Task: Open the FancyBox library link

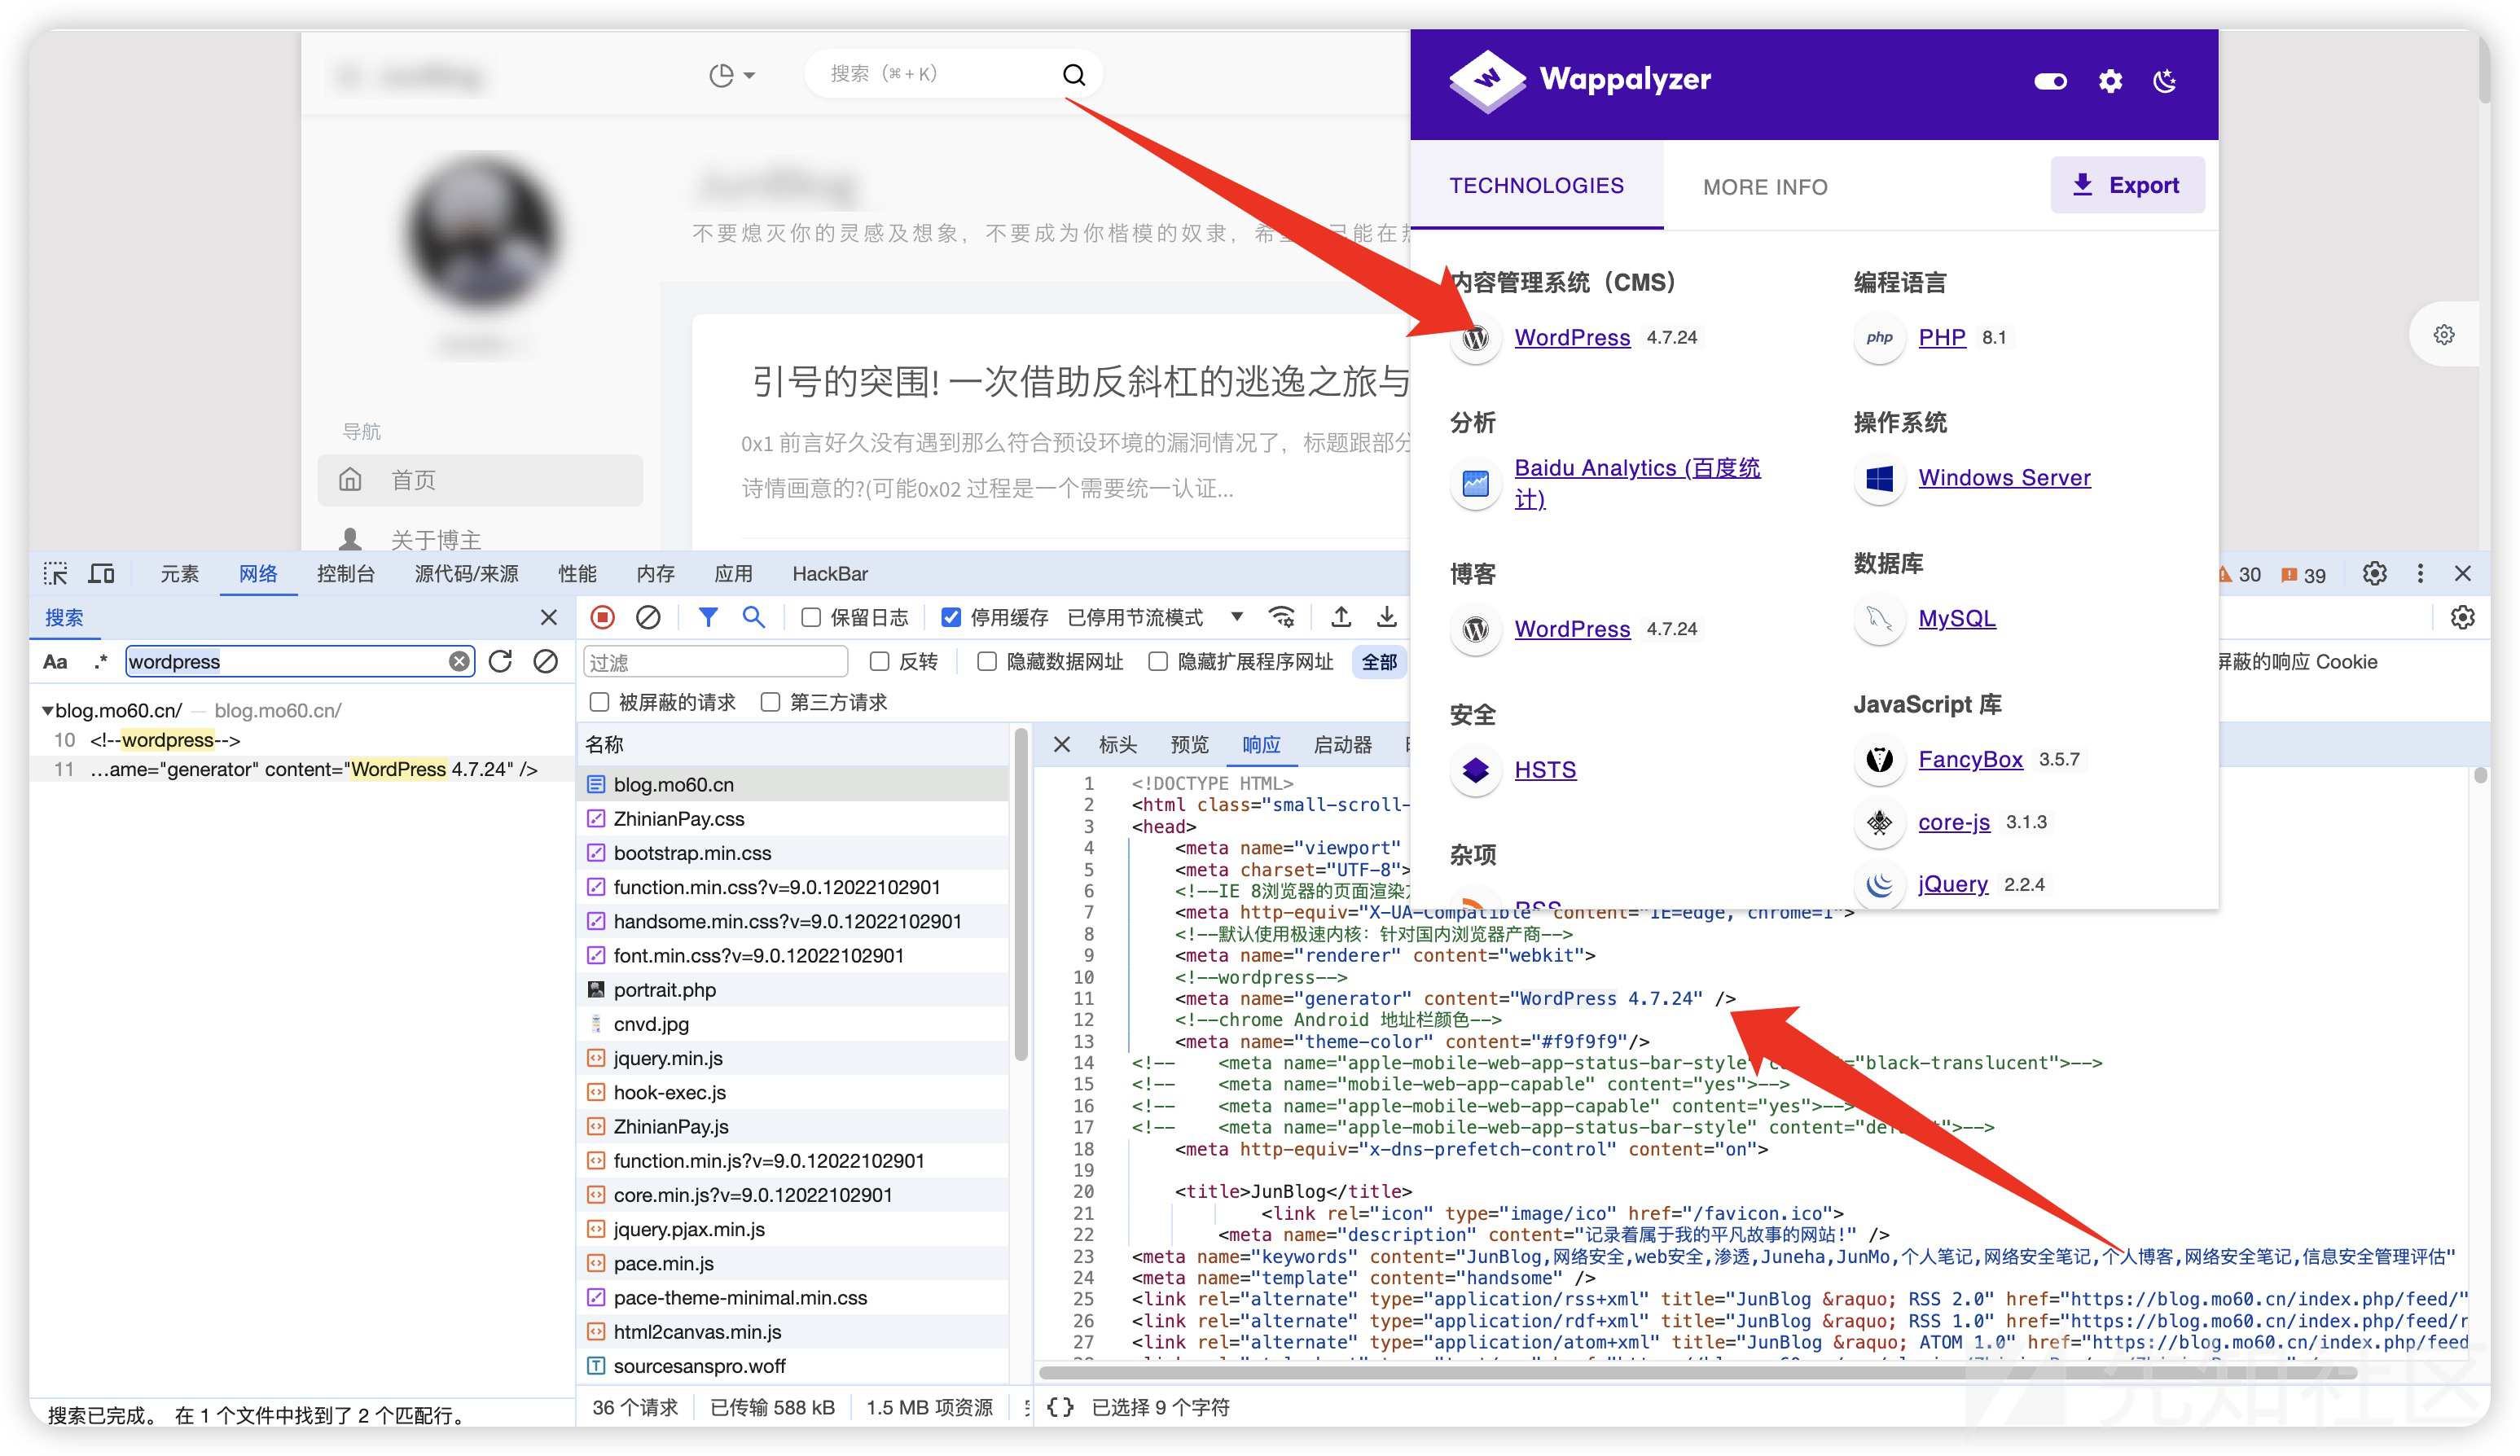Action: click(x=1970, y=759)
